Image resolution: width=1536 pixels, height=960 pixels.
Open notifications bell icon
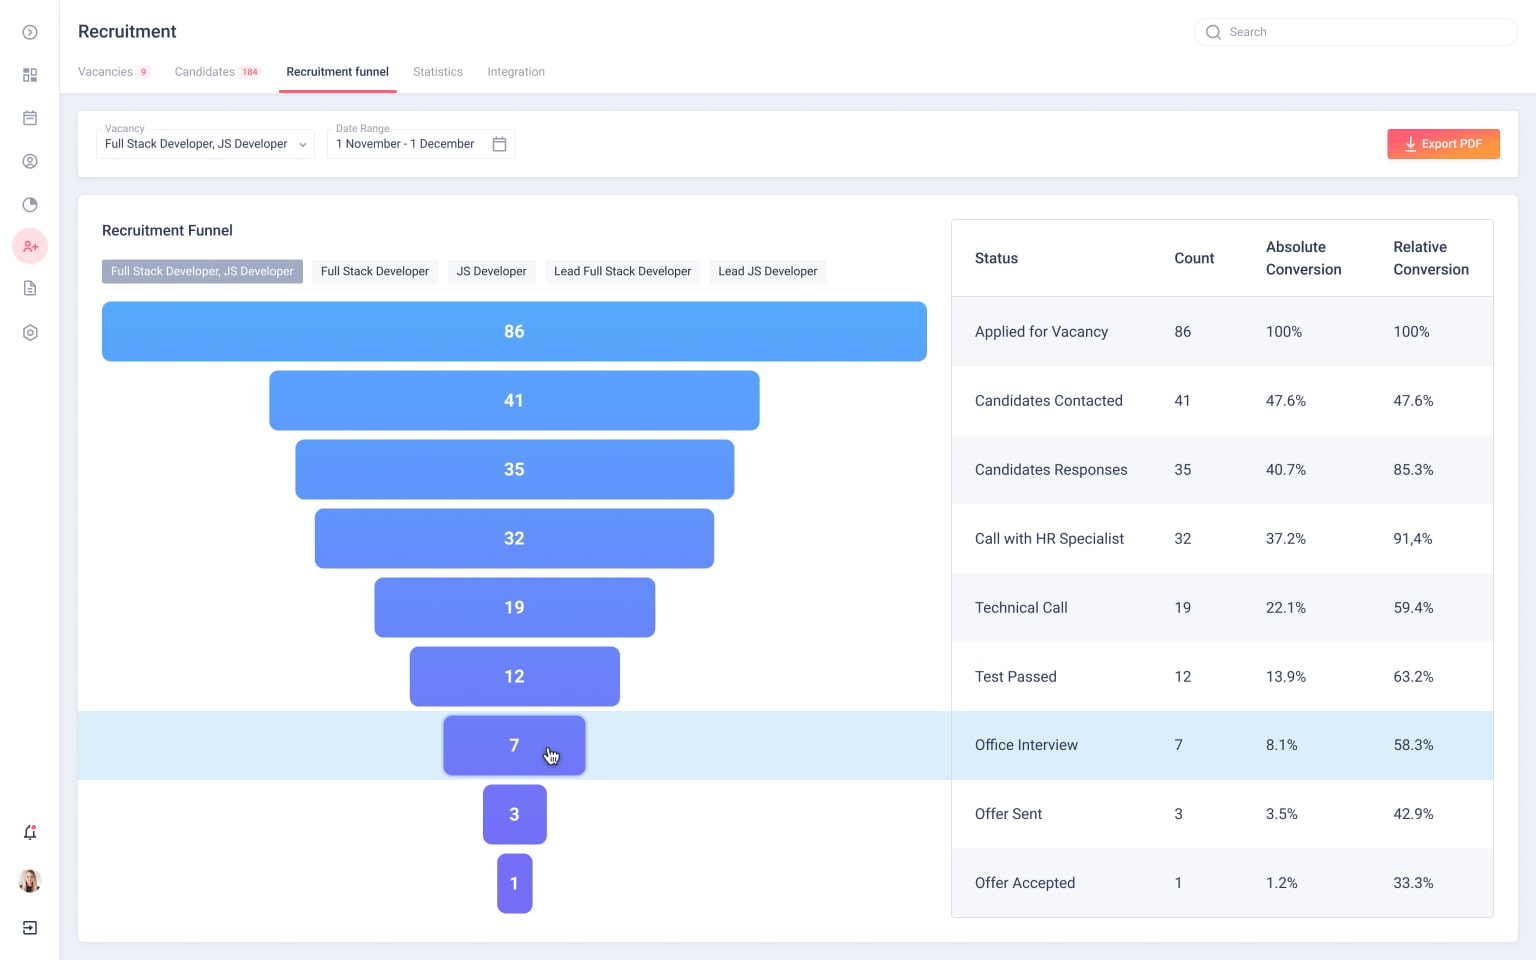30,832
